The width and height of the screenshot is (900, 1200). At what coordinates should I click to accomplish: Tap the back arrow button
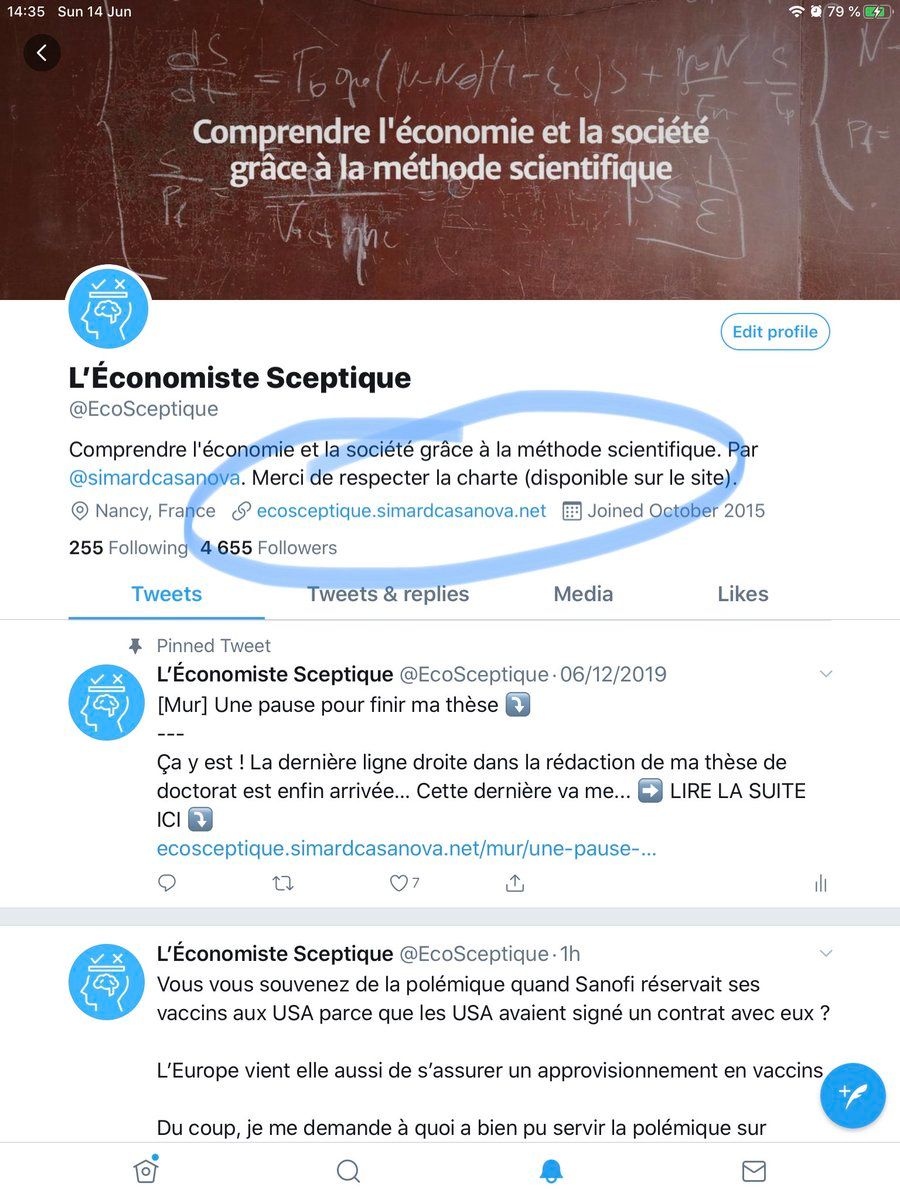pyautogui.click(x=42, y=53)
